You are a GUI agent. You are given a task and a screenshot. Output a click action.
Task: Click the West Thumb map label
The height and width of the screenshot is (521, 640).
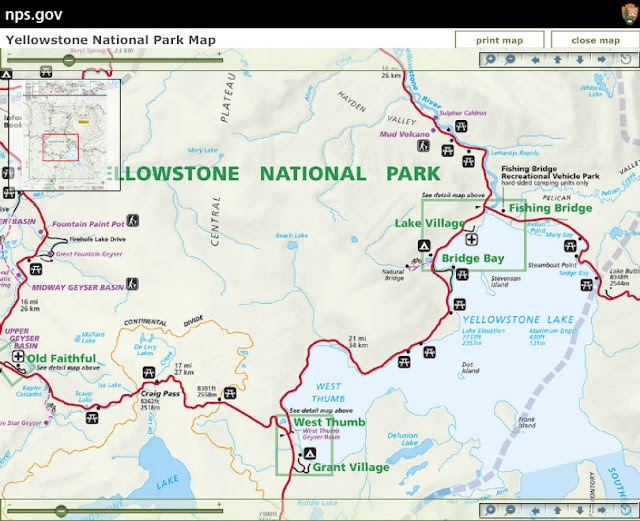pos(329,422)
